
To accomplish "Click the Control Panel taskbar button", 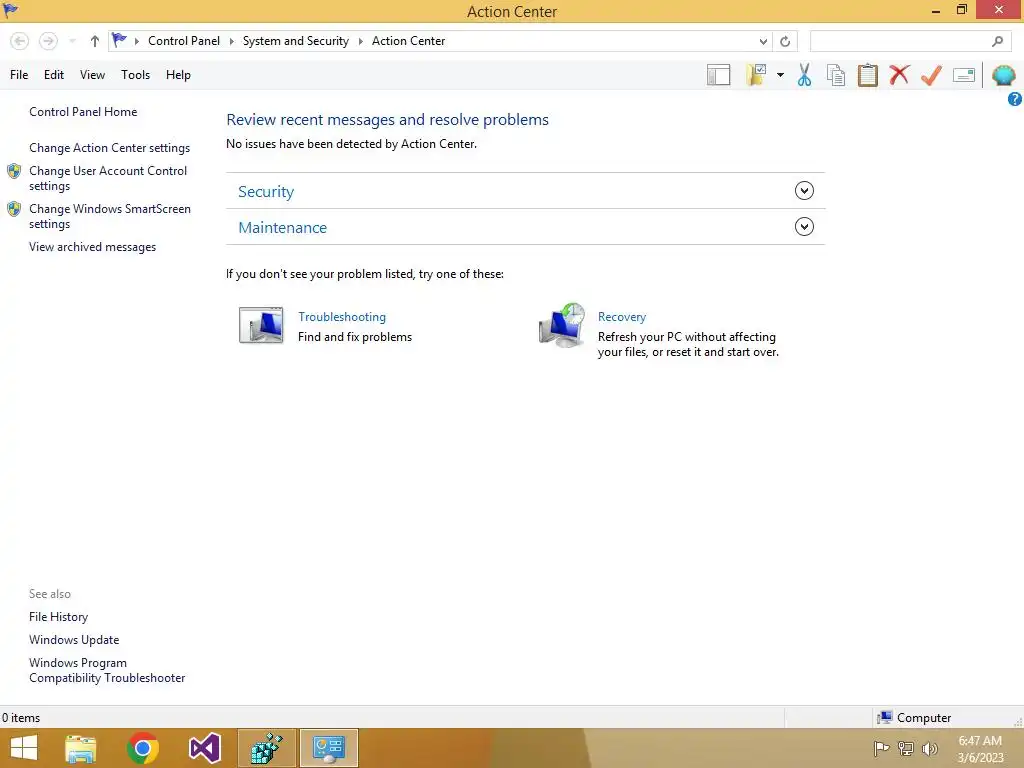I will click(x=328, y=748).
